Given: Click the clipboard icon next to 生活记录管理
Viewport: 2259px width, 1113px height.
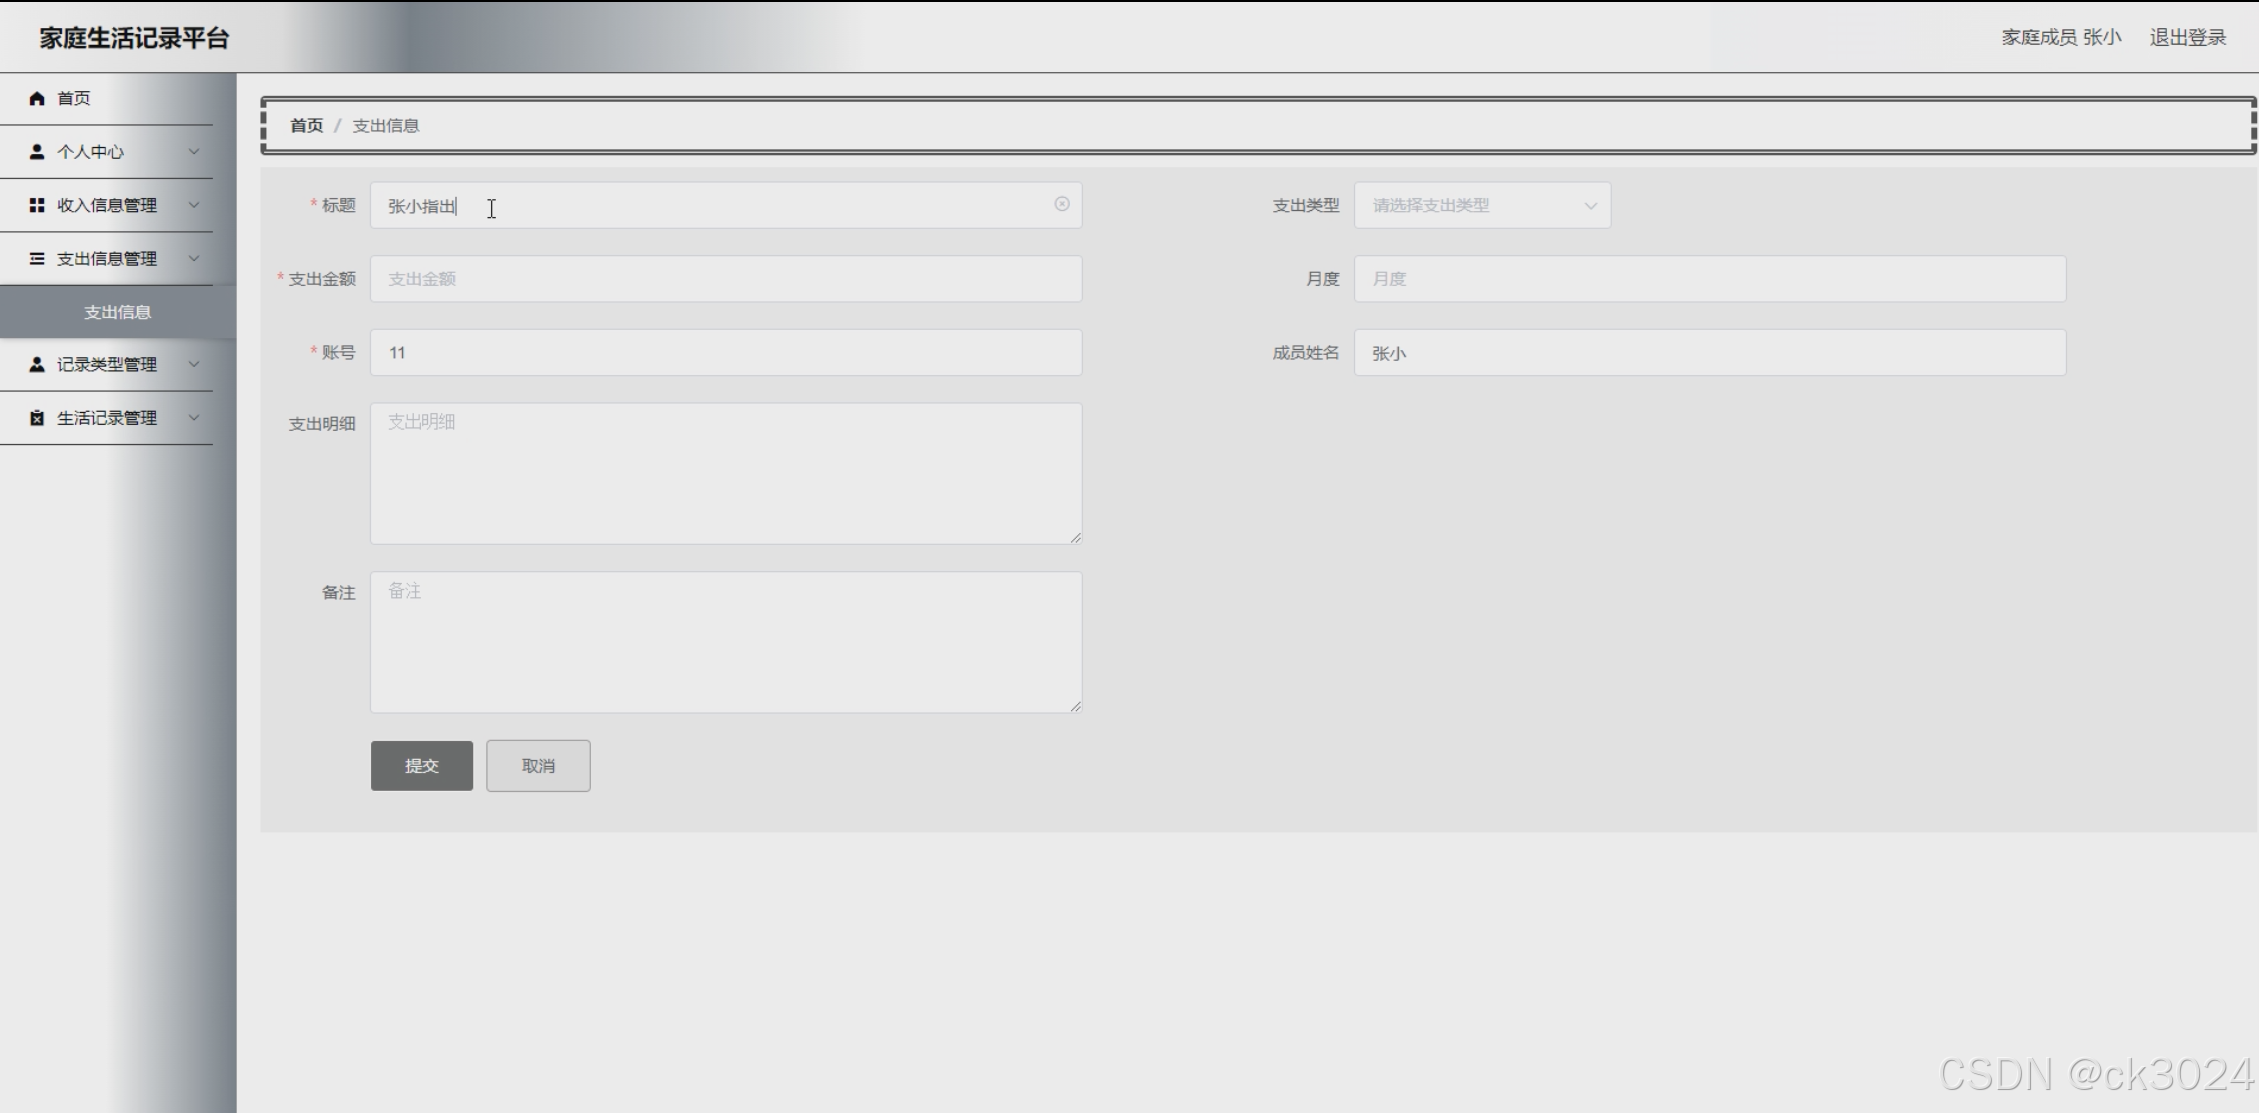Looking at the screenshot, I should click(x=37, y=418).
